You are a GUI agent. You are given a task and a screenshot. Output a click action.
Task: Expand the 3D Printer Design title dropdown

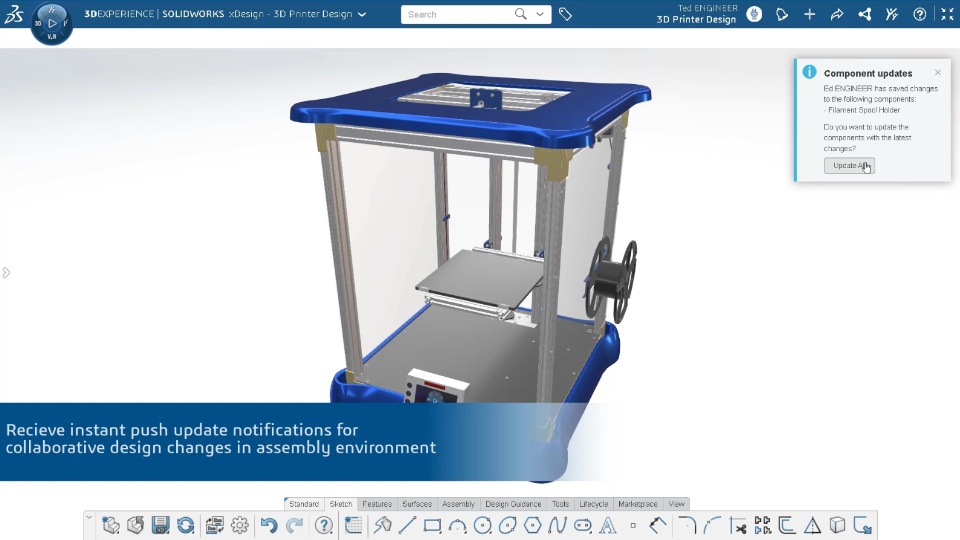(362, 14)
